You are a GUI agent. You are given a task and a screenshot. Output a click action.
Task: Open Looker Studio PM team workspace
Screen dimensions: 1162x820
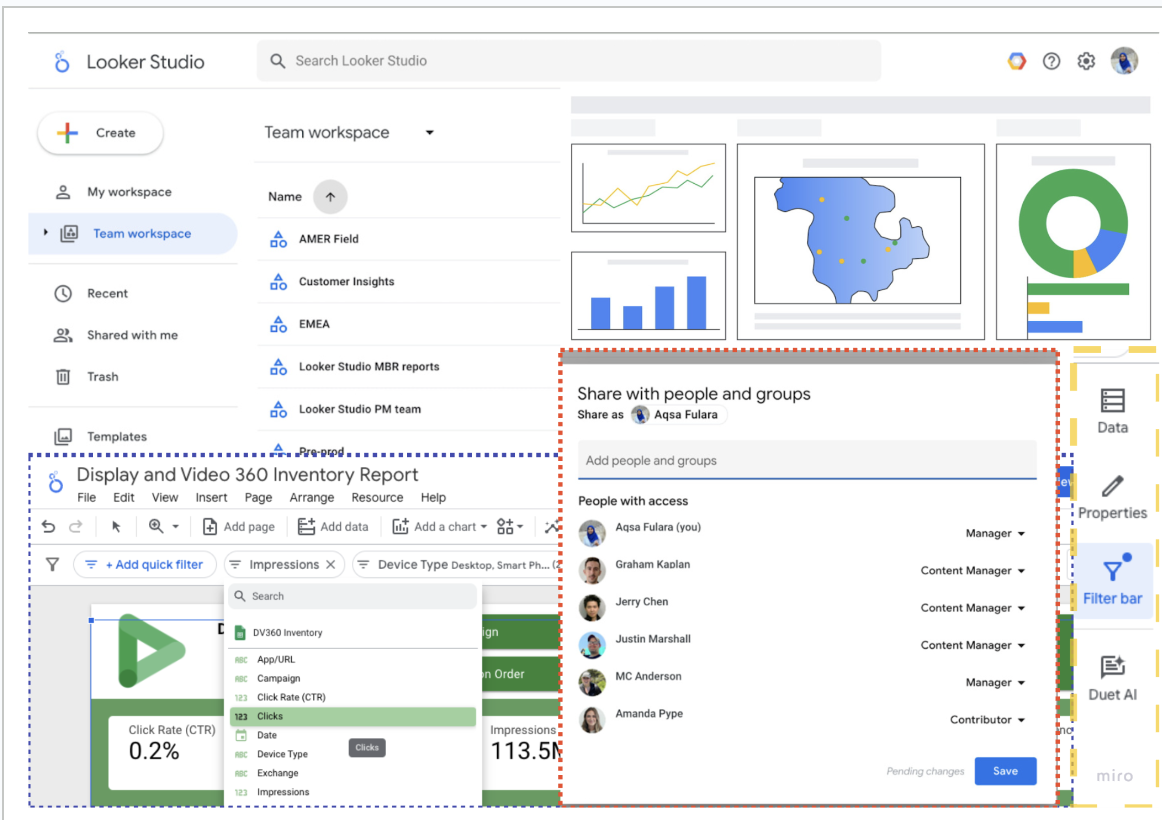359,410
